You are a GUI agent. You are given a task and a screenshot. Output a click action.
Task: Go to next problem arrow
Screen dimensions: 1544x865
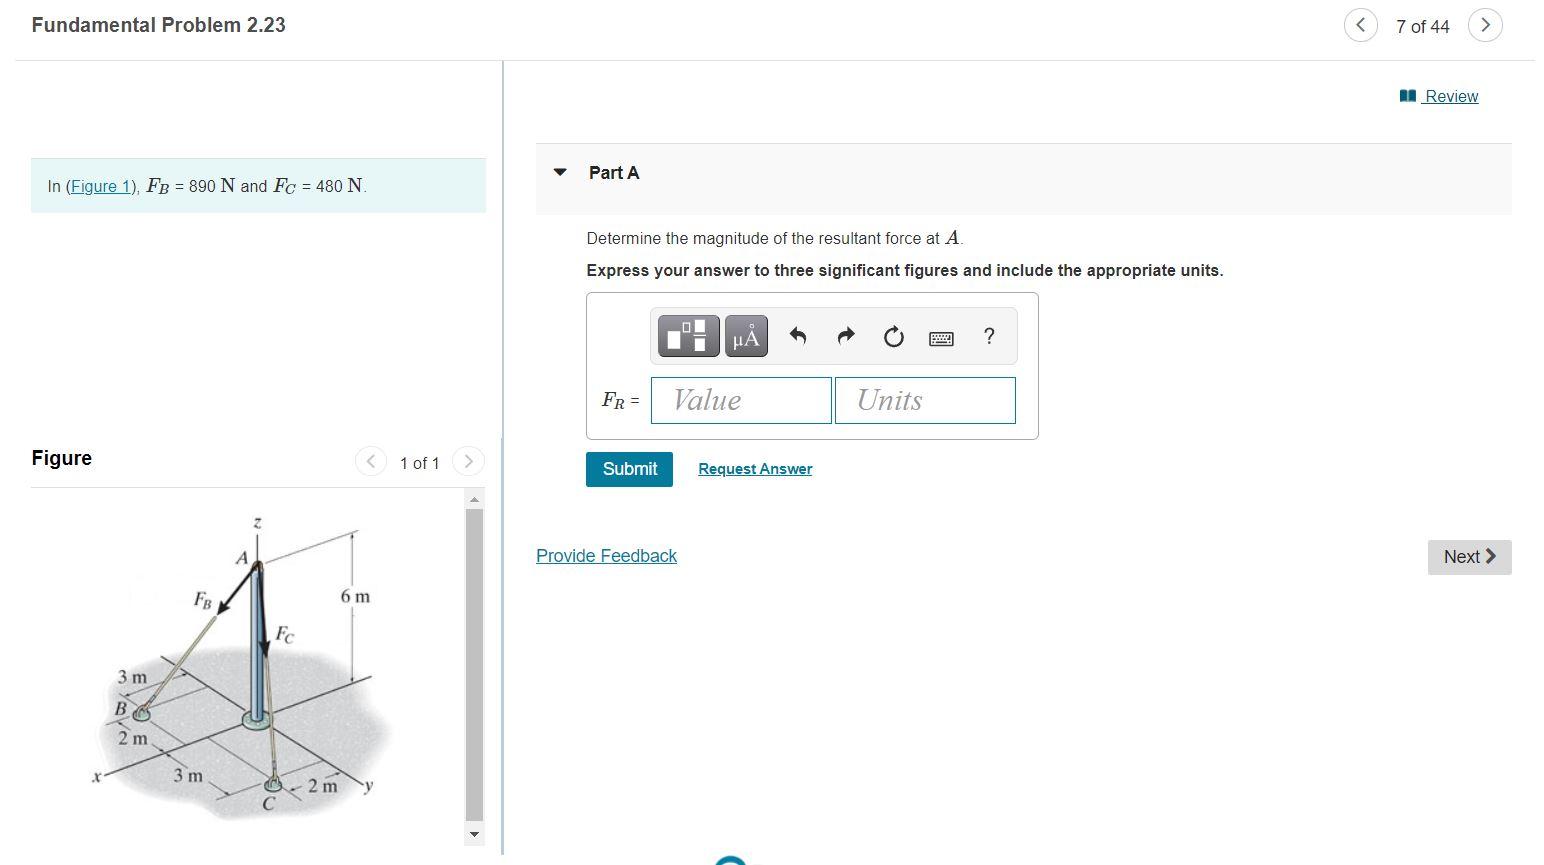(x=1485, y=25)
